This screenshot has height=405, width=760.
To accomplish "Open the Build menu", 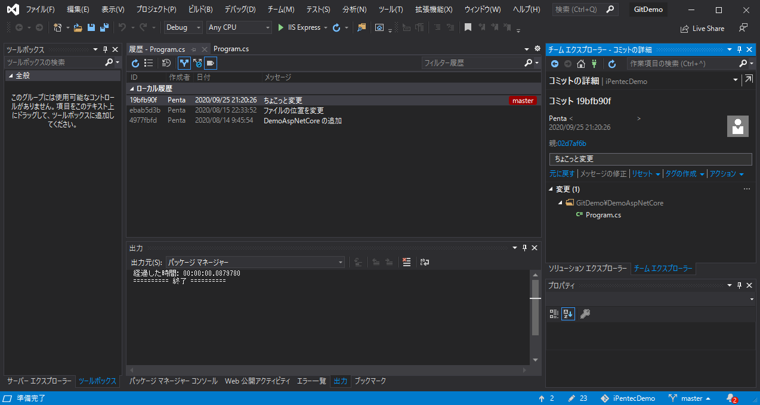I will 200,10.
